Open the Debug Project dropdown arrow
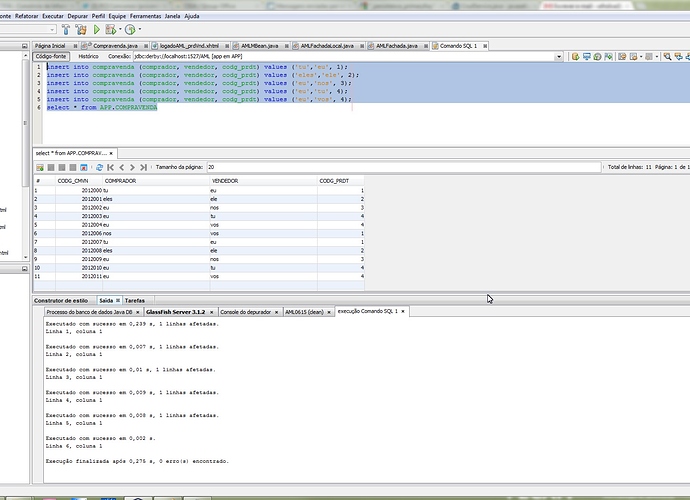 pos(120,29)
